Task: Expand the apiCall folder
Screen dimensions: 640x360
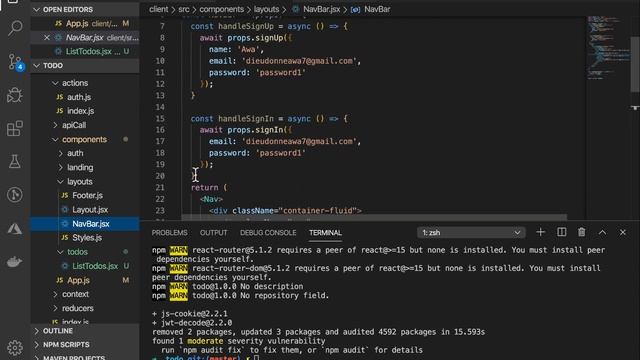Action: tap(85, 125)
